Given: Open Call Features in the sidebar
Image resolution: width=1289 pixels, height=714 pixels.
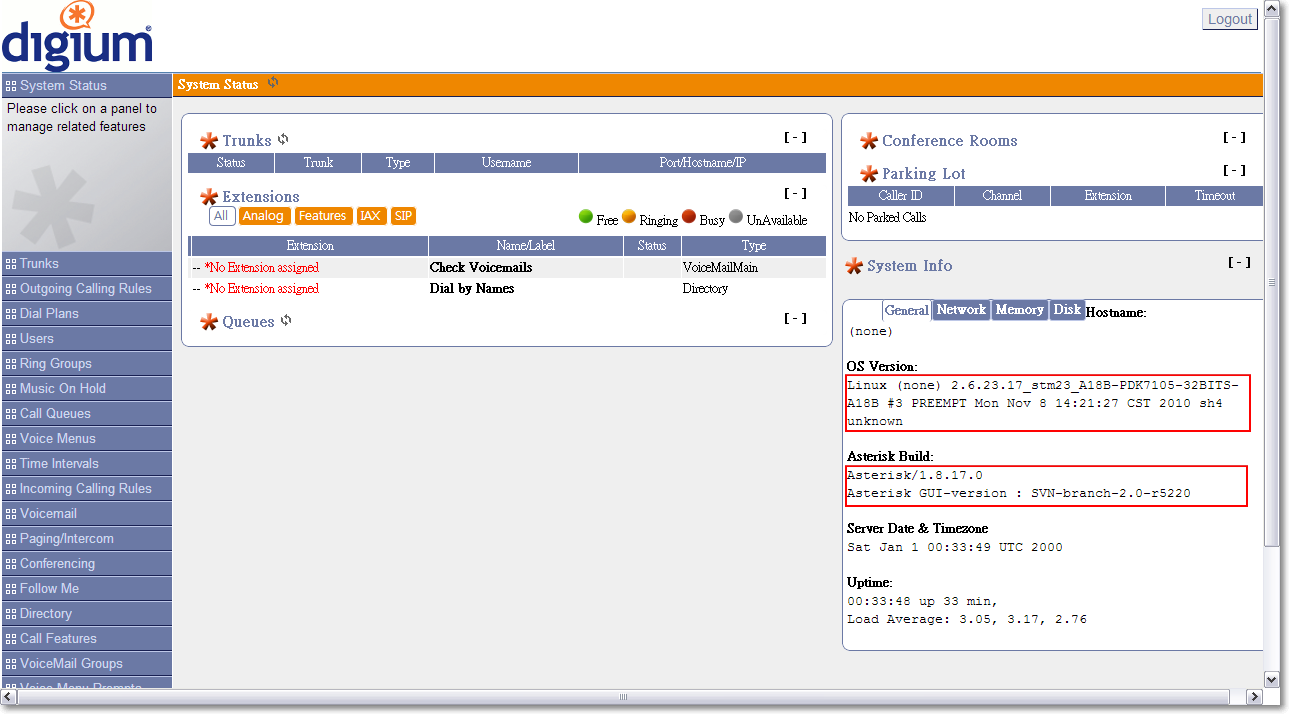Looking at the screenshot, I should 86,638.
